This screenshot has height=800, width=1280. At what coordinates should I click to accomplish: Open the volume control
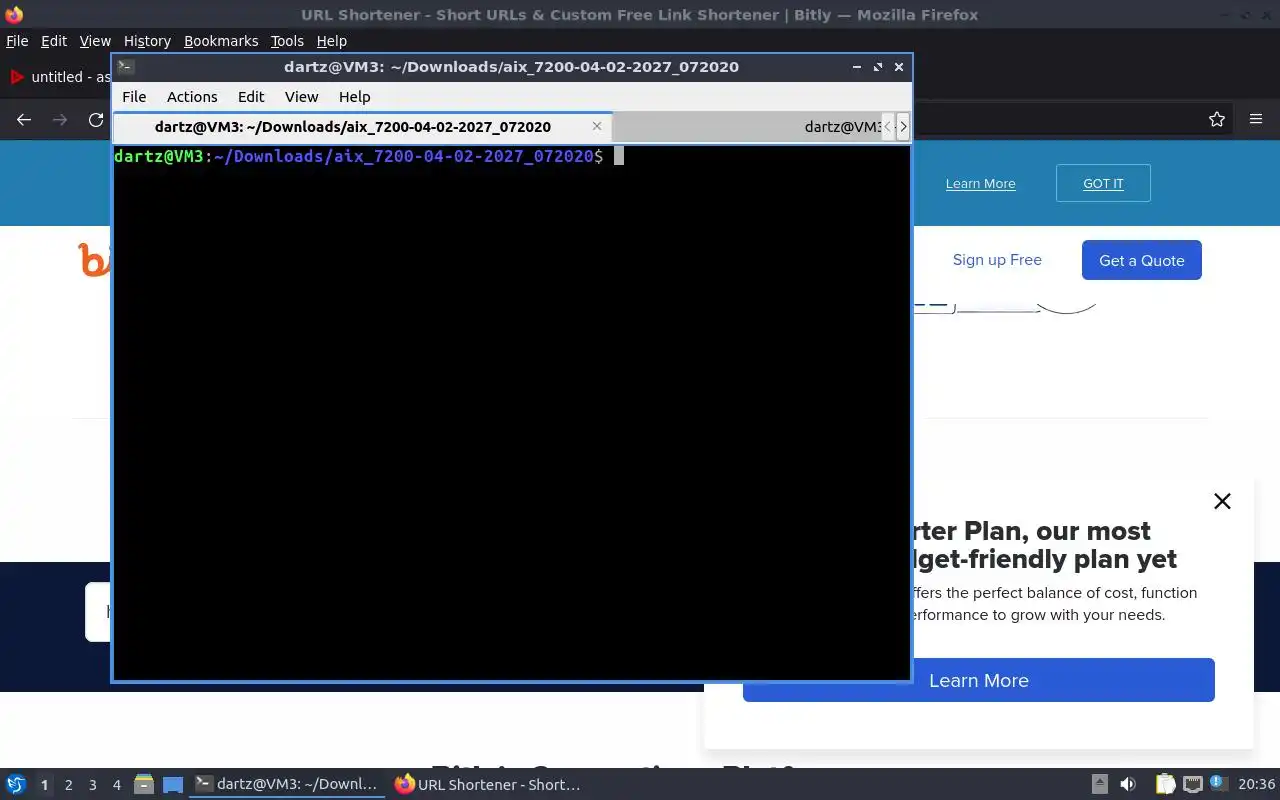pos(1128,785)
